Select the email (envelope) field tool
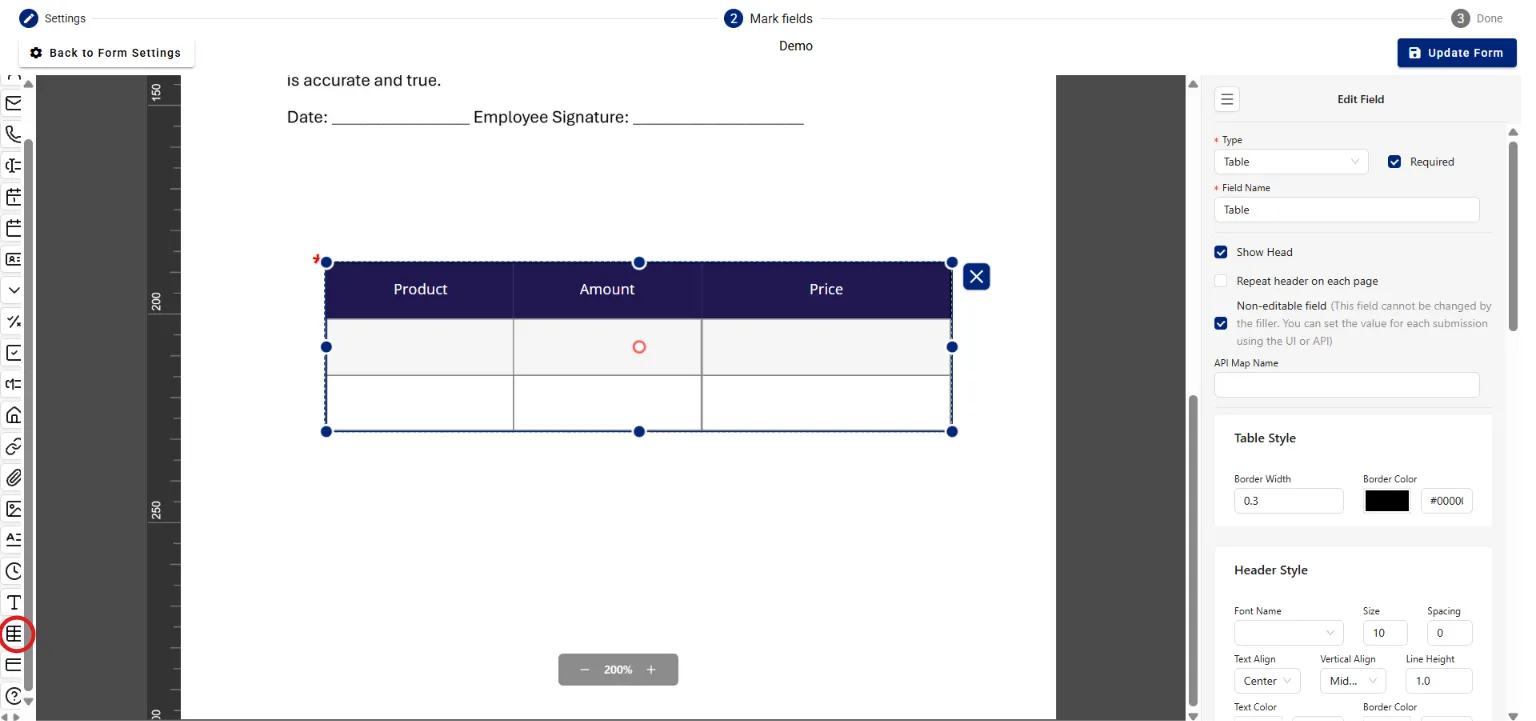1536x721 pixels. point(14,103)
